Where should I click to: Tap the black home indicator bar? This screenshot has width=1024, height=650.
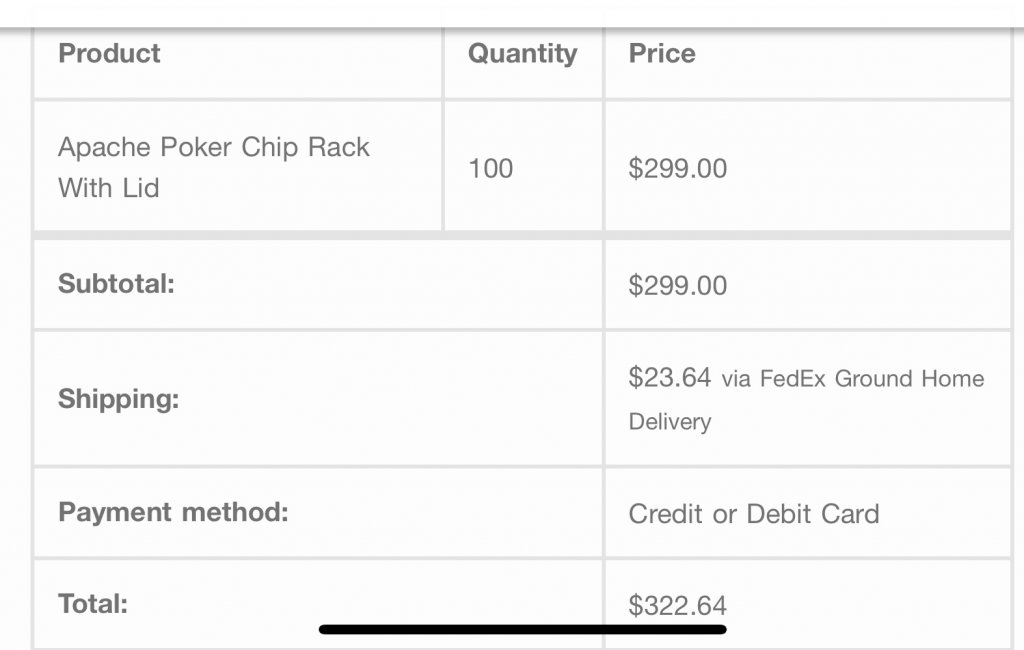tap(522, 630)
